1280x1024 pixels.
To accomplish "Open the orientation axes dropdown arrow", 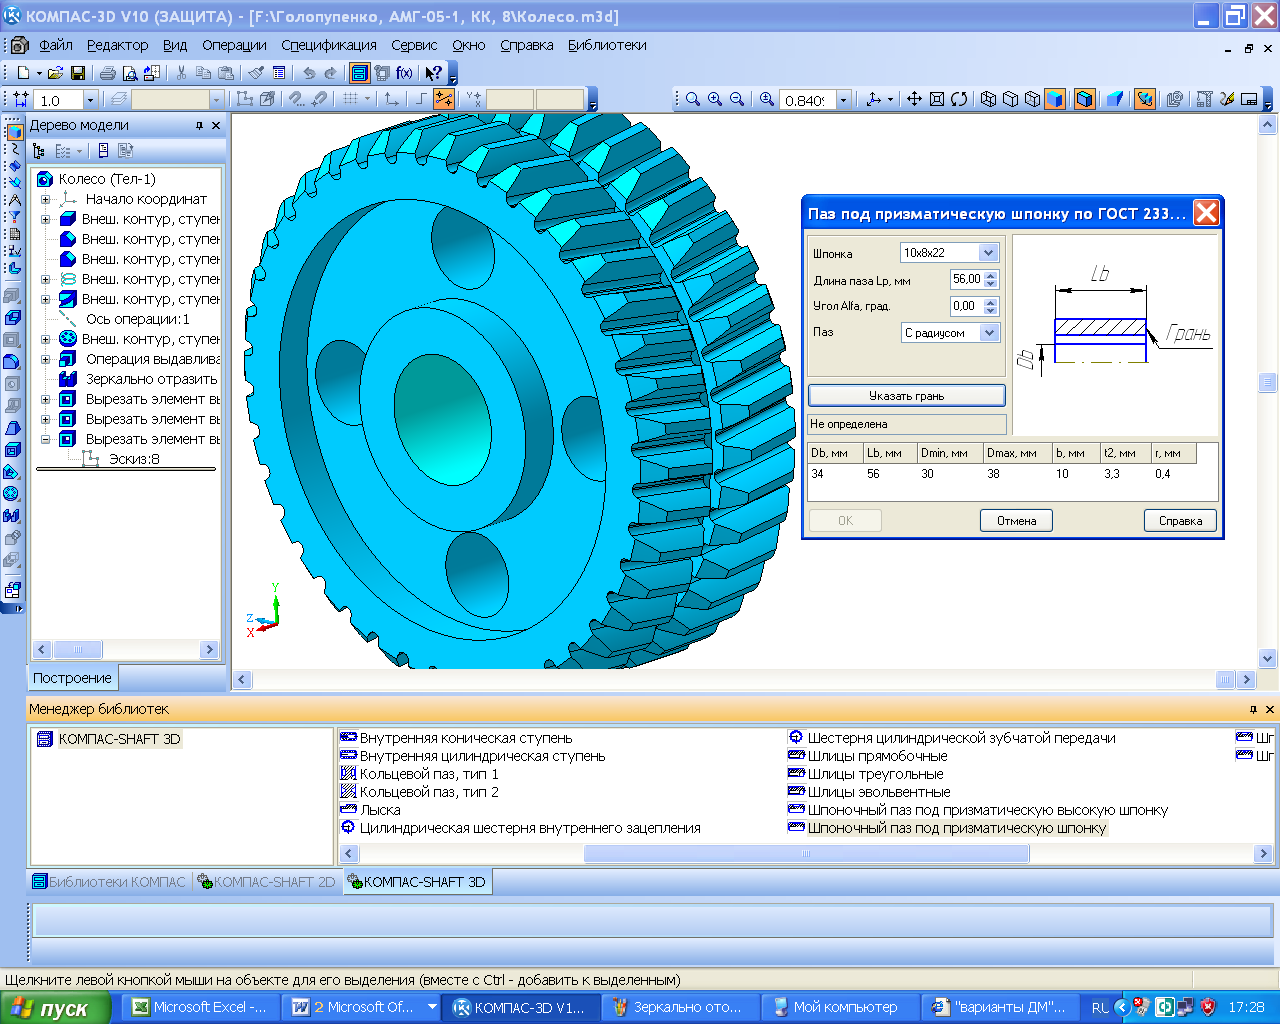I will (x=890, y=99).
